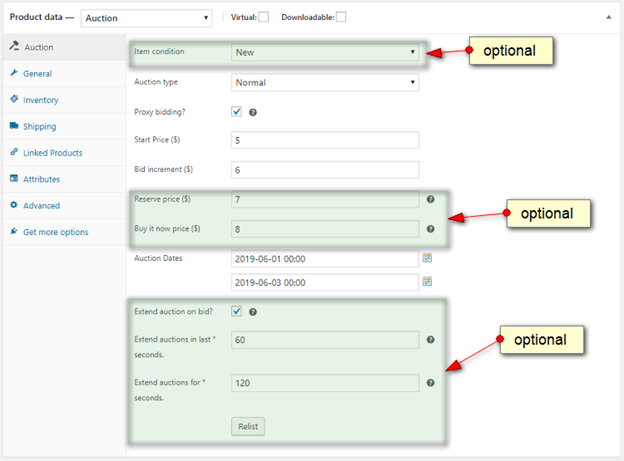Click help icon for Extend auctions for seconds
Viewport: 624px width, 461px height.
(x=430, y=382)
